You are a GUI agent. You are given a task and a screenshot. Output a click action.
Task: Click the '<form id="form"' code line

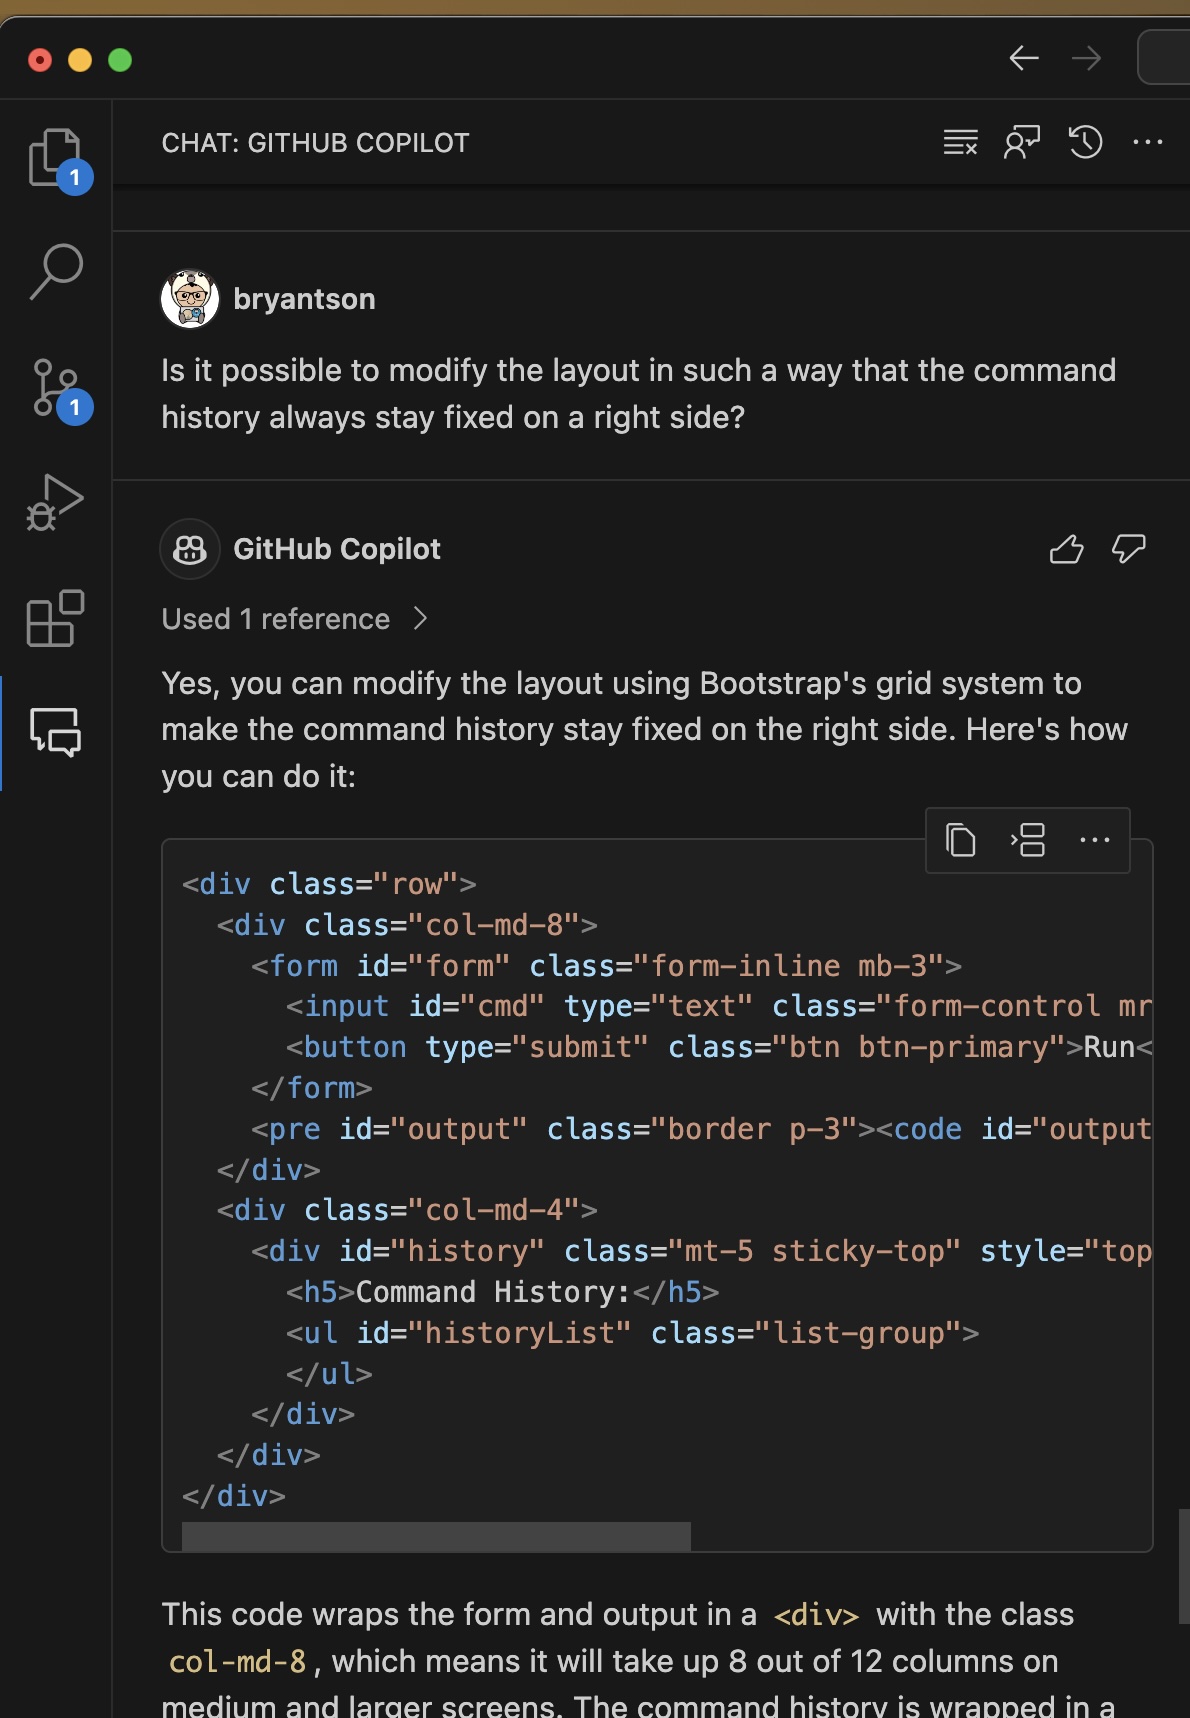coord(606,966)
